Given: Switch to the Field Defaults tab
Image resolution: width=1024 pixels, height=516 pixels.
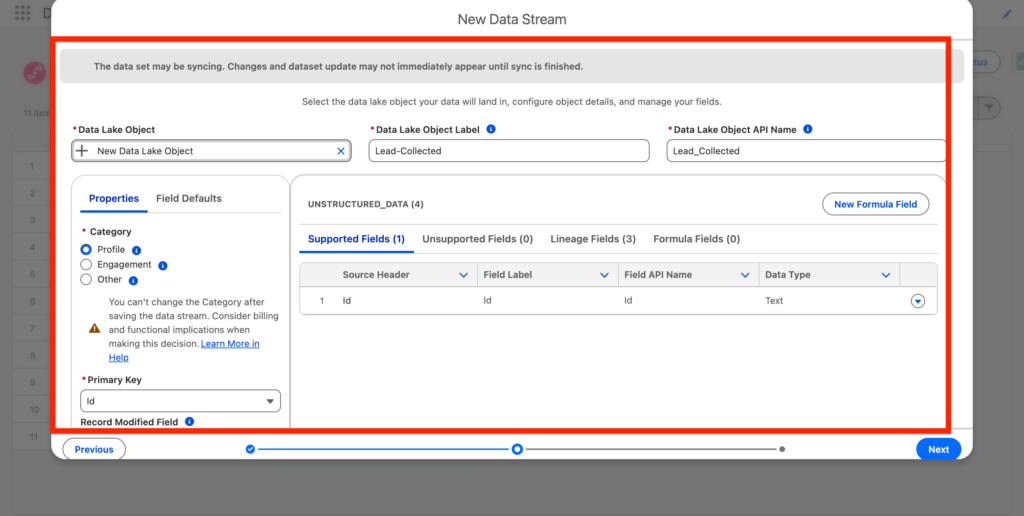Looking at the screenshot, I should point(189,198).
